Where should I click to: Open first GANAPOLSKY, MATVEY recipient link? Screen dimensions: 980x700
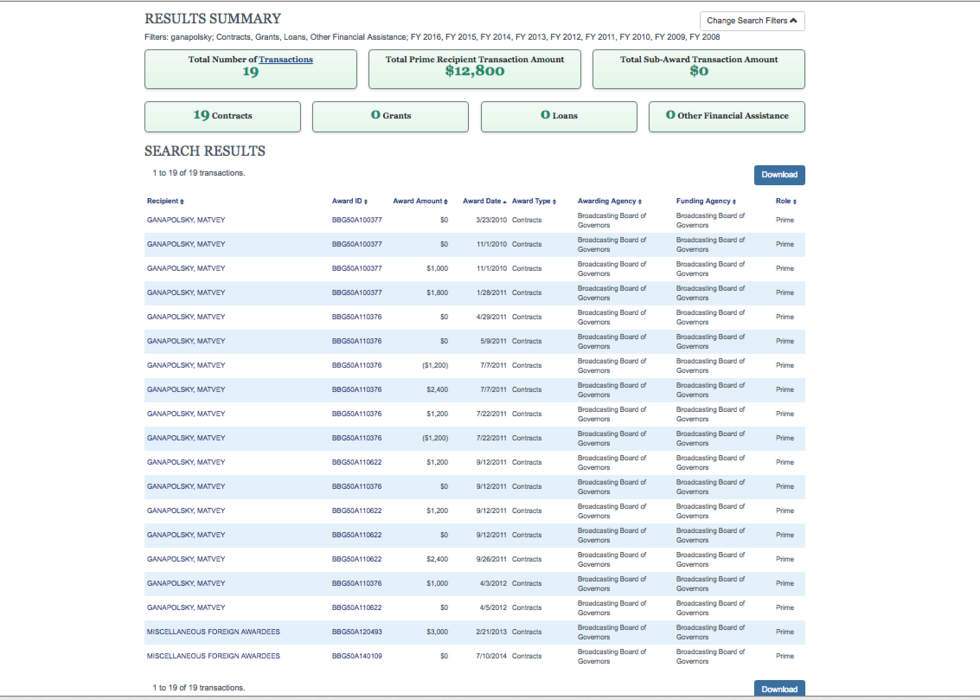186,220
